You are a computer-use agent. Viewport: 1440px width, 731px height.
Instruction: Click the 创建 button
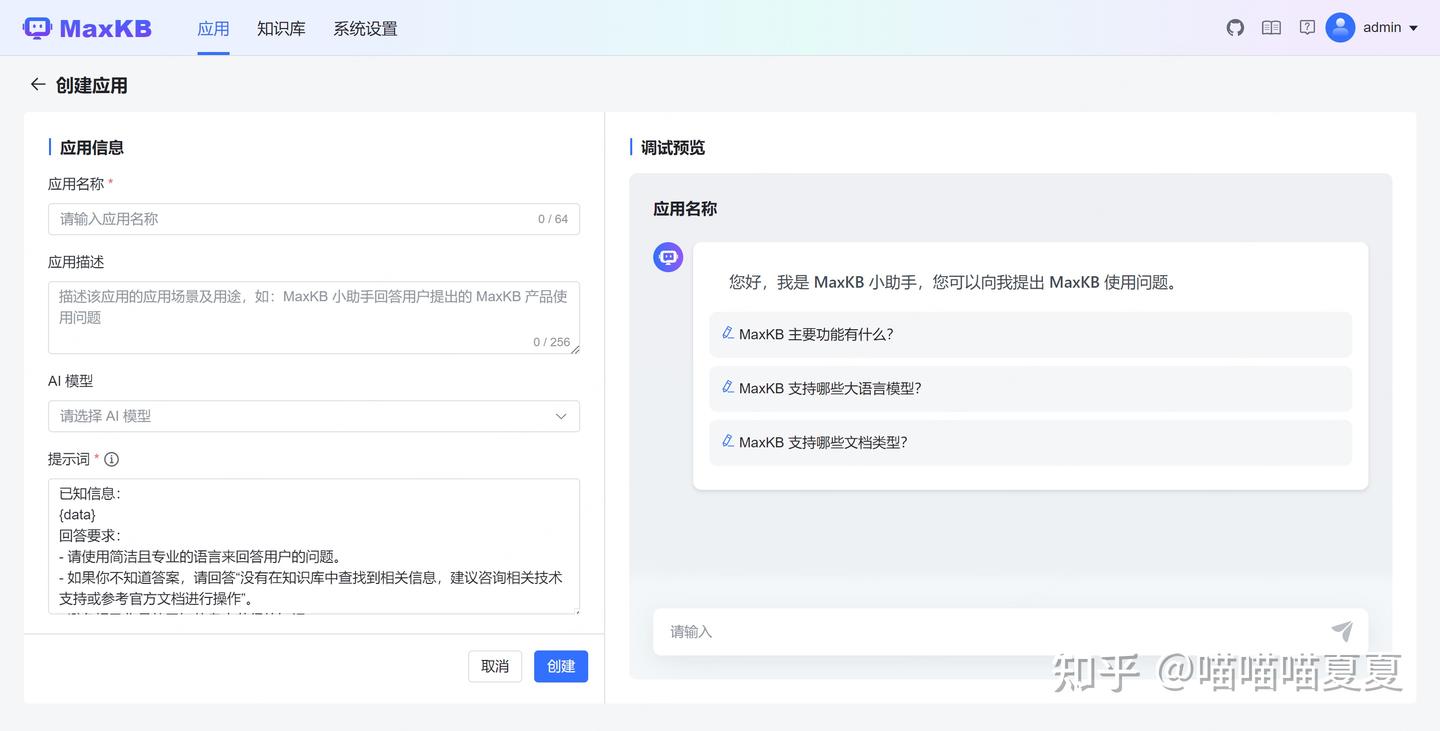[x=560, y=666]
